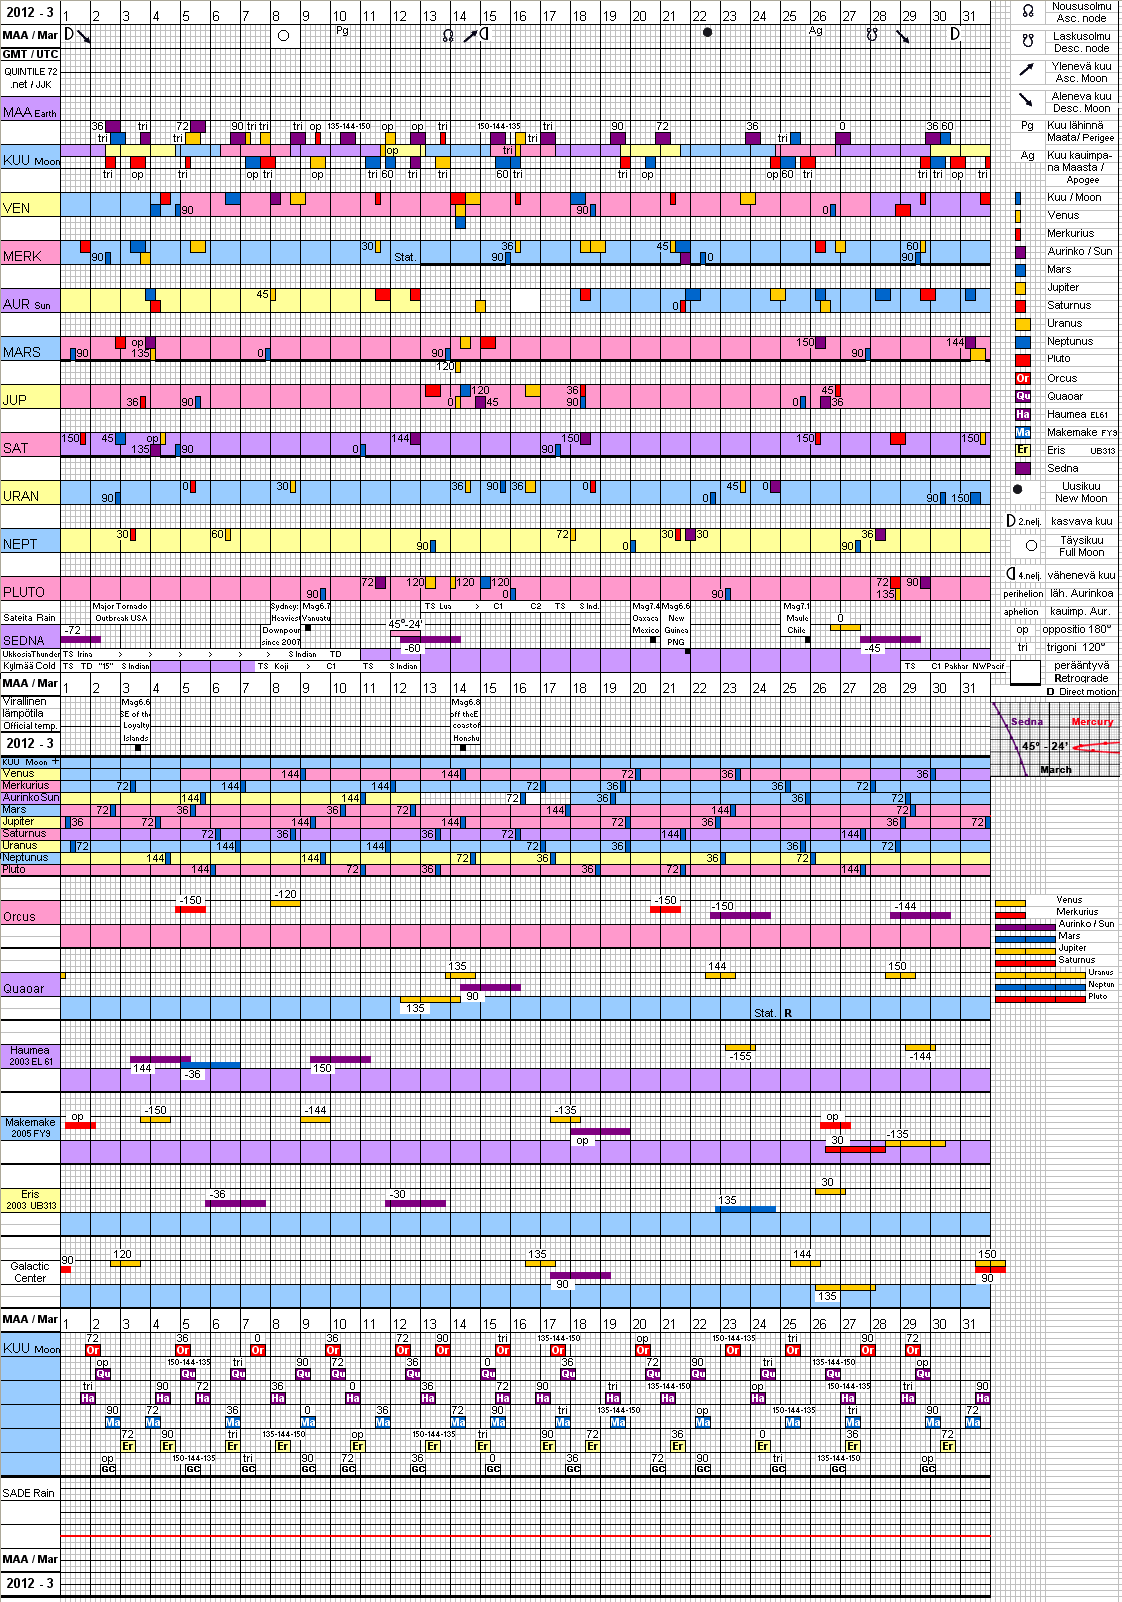
Task: Click the Galactic Center row label
Action: [x=30, y=1272]
